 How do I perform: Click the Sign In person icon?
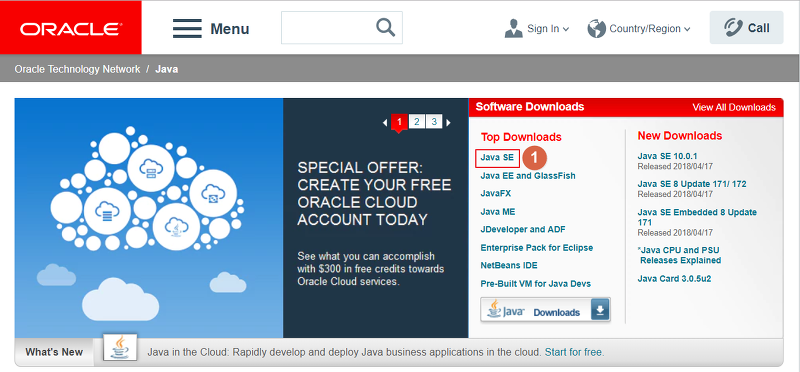[x=513, y=29]
